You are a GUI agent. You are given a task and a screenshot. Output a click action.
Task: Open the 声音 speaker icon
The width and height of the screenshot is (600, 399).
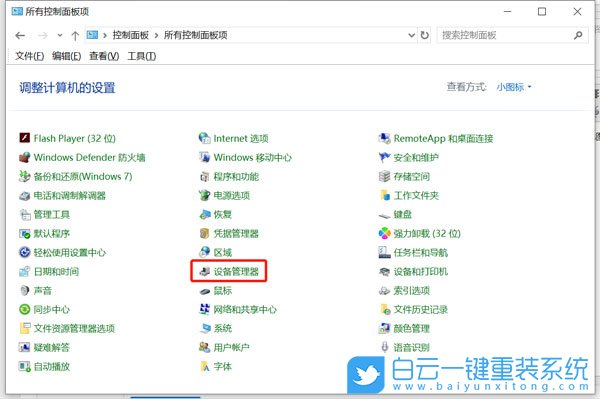pos(24,290)
